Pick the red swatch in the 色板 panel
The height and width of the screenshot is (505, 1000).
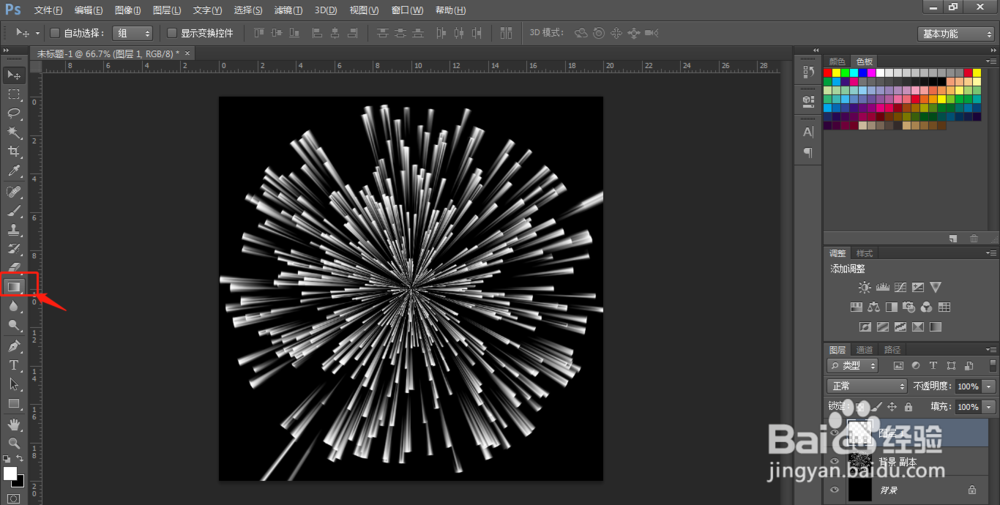[828, 73]
